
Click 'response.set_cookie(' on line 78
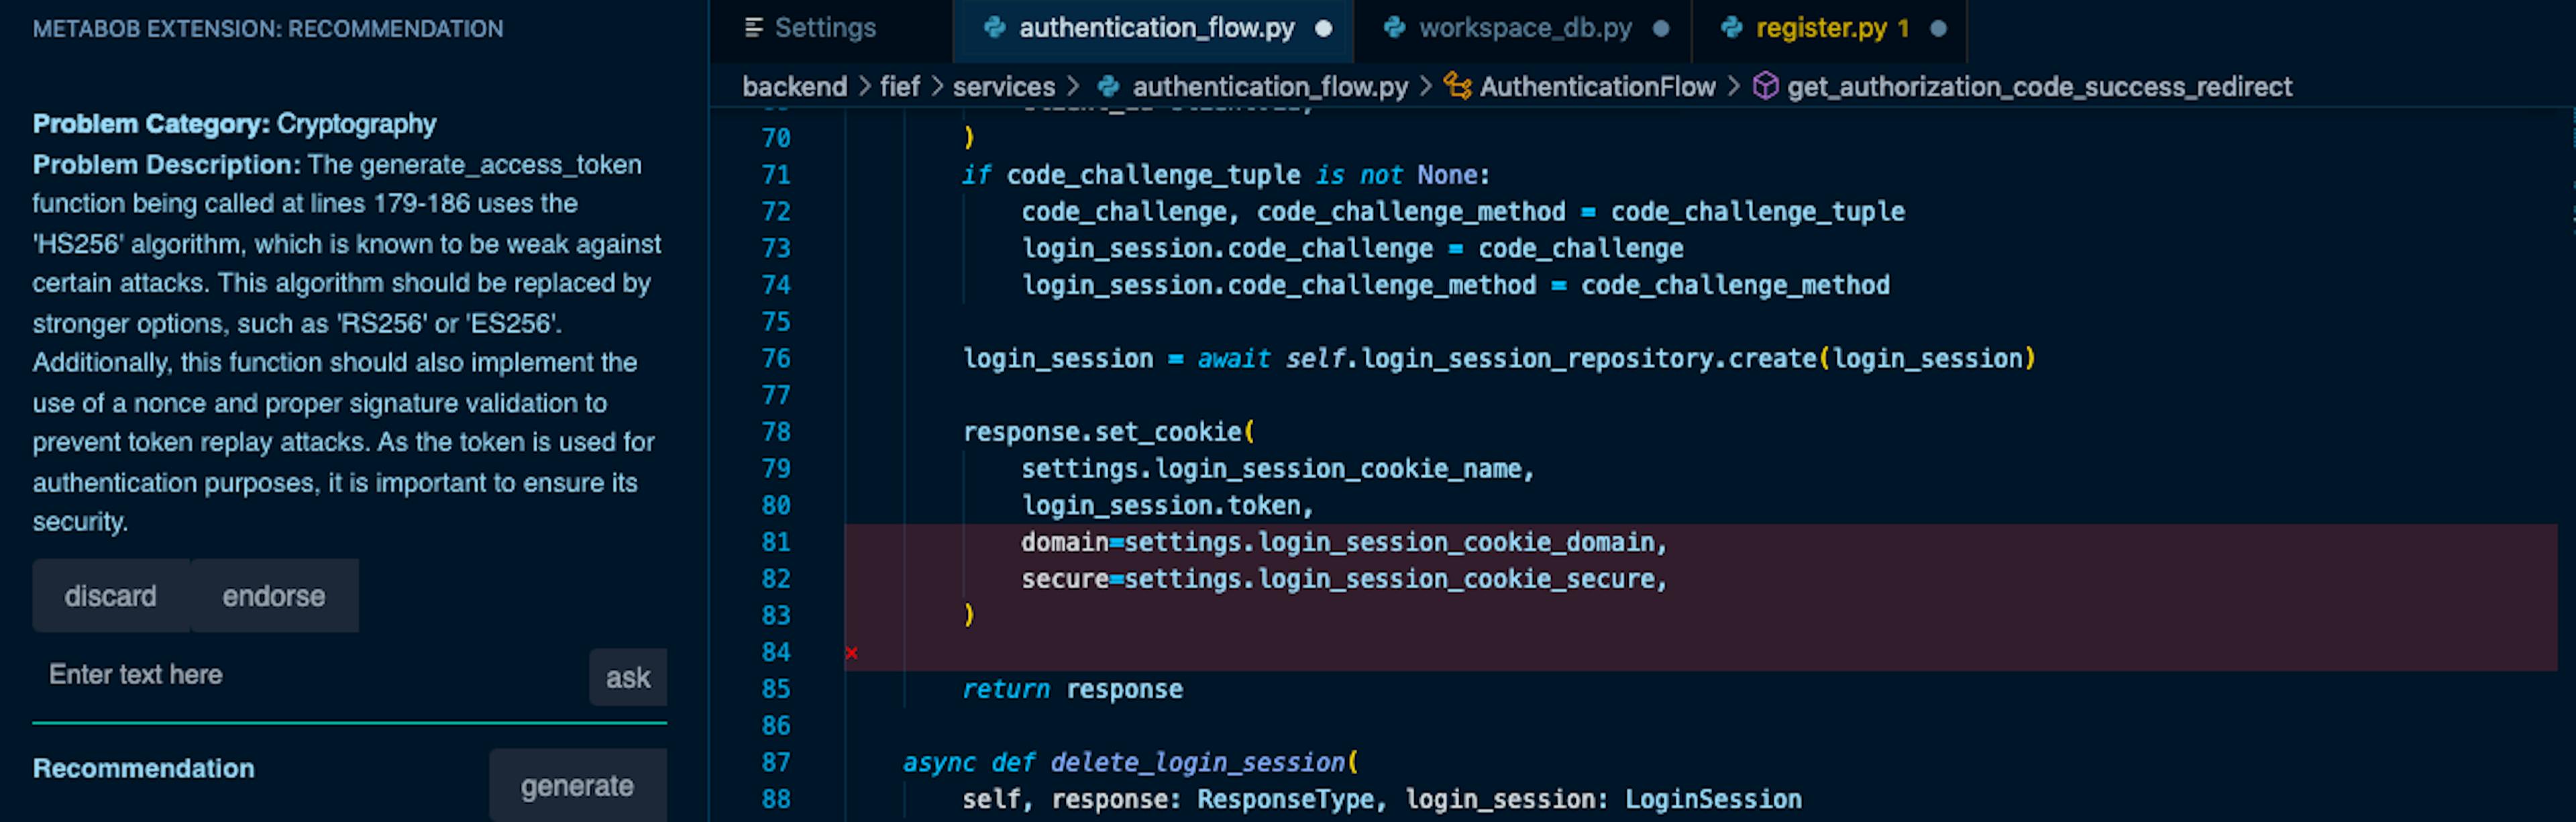pyautogui.click(x=1109, y=432)
